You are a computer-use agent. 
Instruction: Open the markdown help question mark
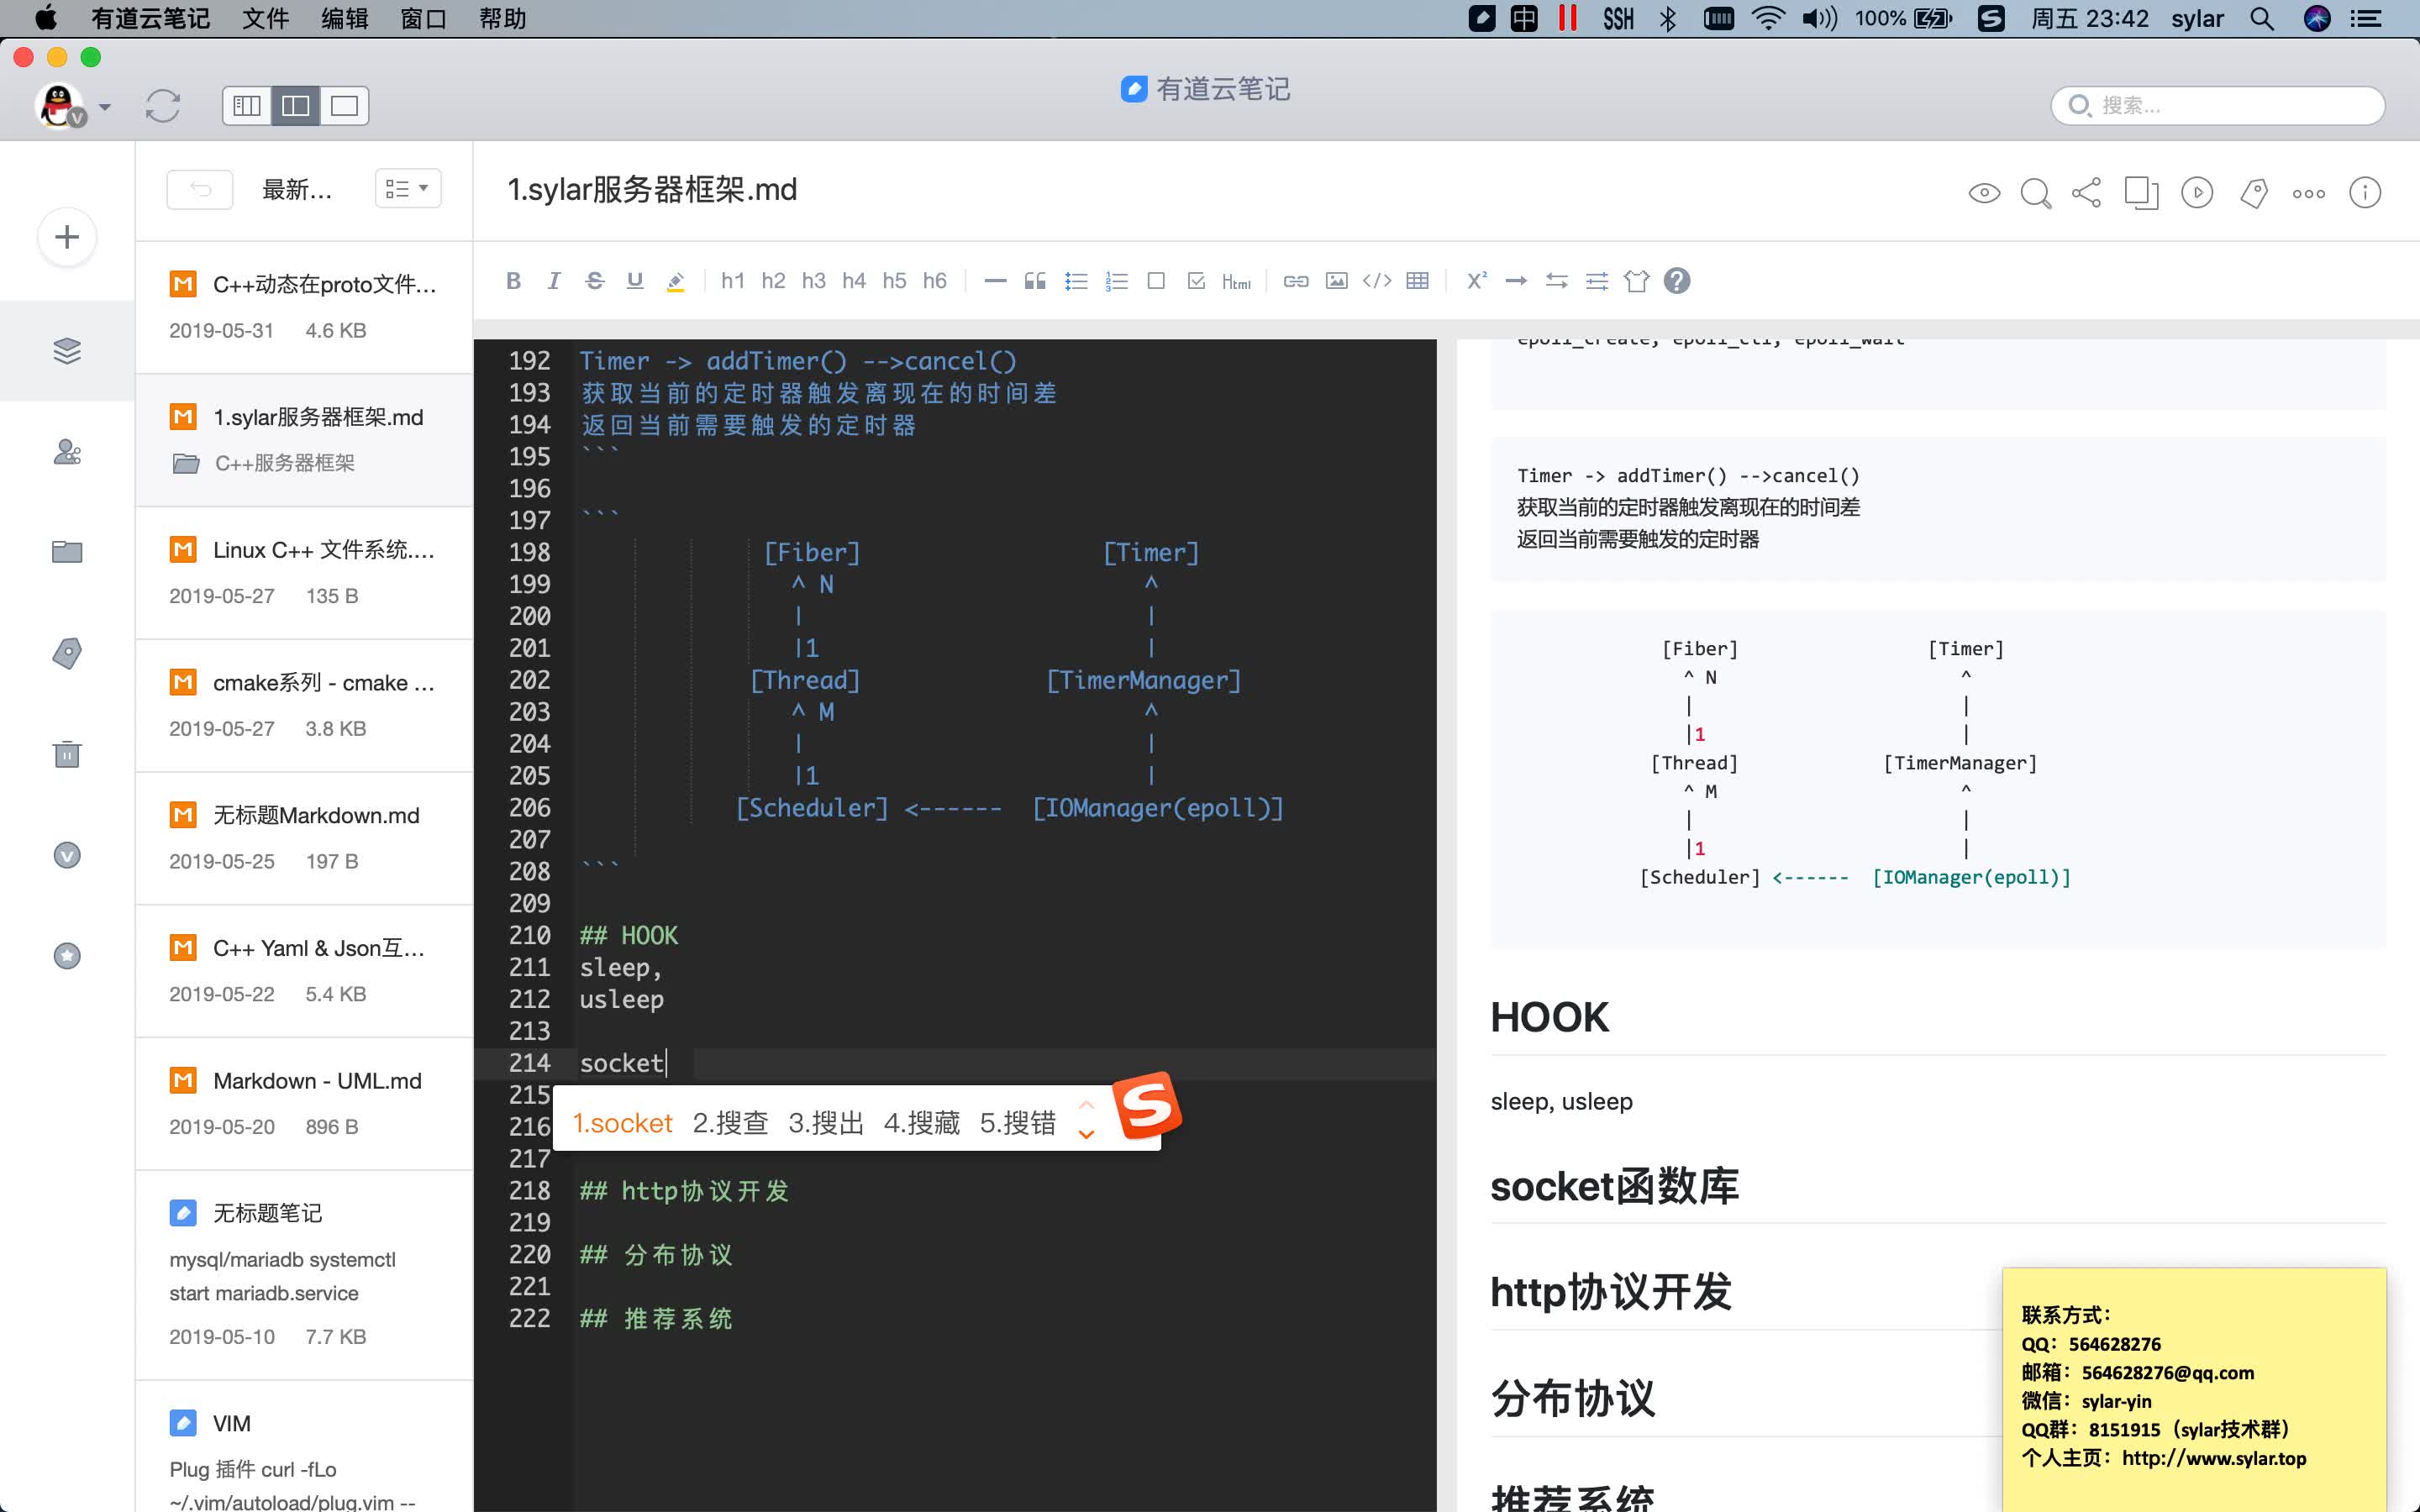(1677, 281)
